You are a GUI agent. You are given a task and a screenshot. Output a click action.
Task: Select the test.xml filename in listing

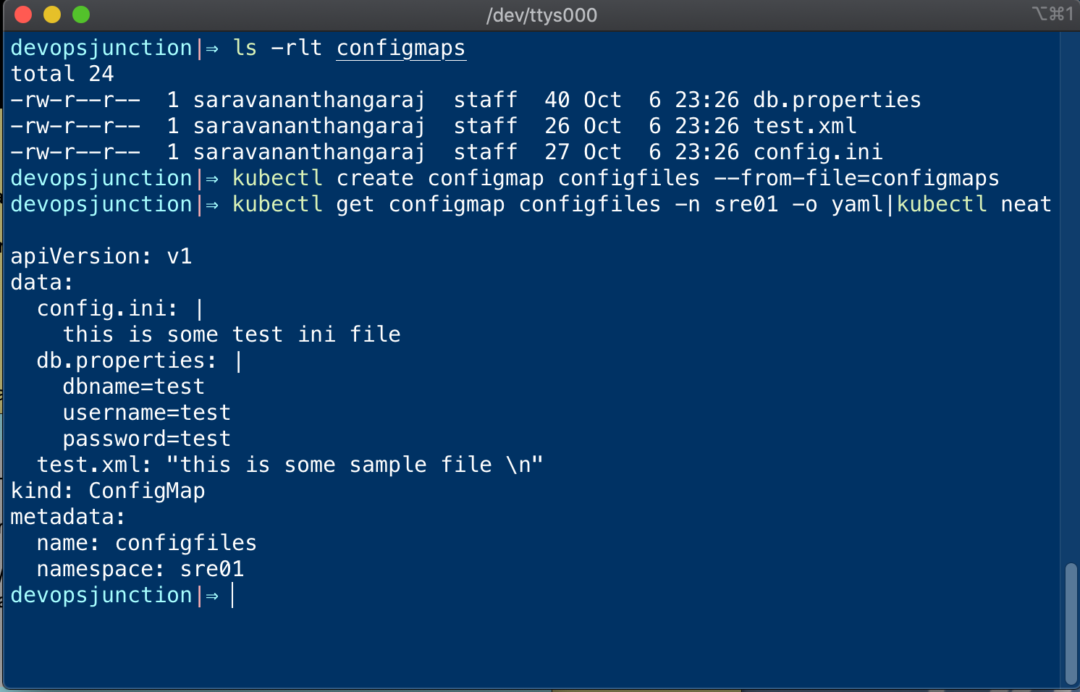804,125
